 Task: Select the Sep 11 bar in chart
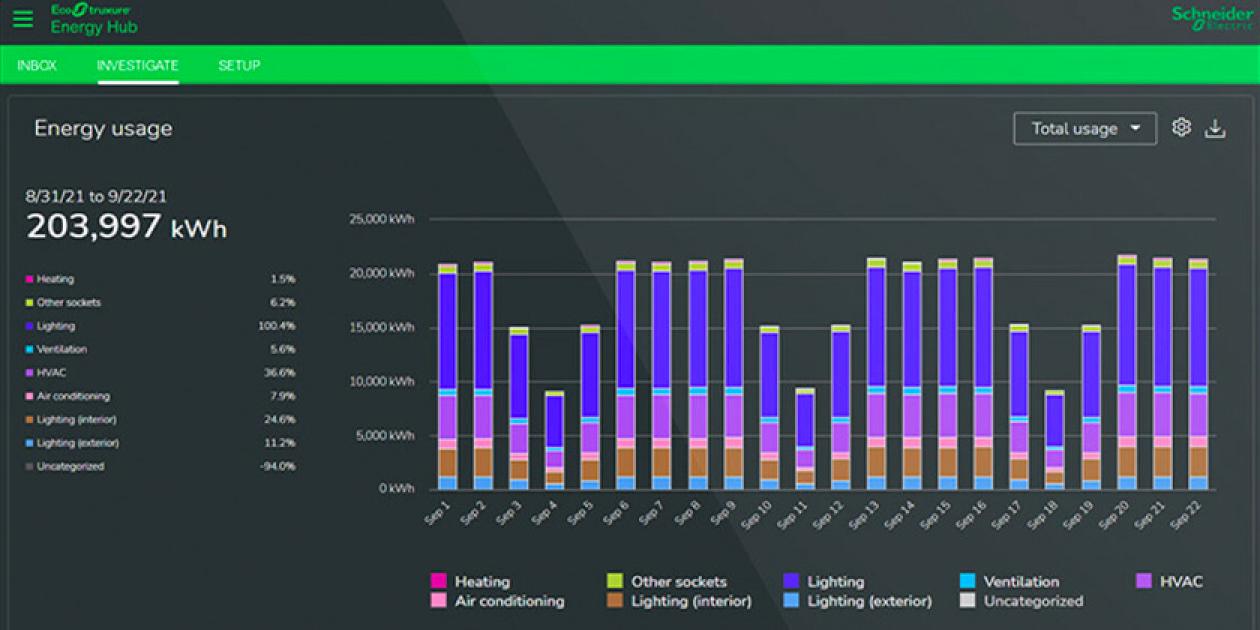805,439
